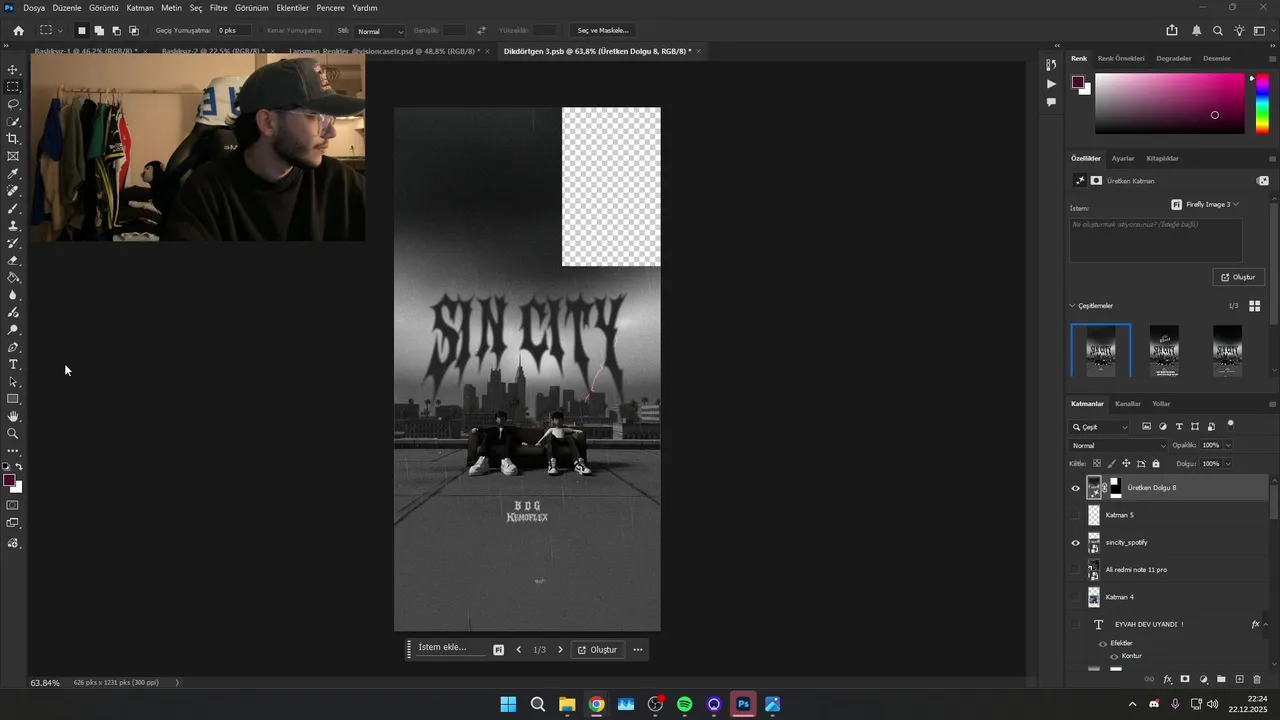
Task: Add a layer mask from panel bottom
Action: pyautogui.click(x=1185, y=679)
